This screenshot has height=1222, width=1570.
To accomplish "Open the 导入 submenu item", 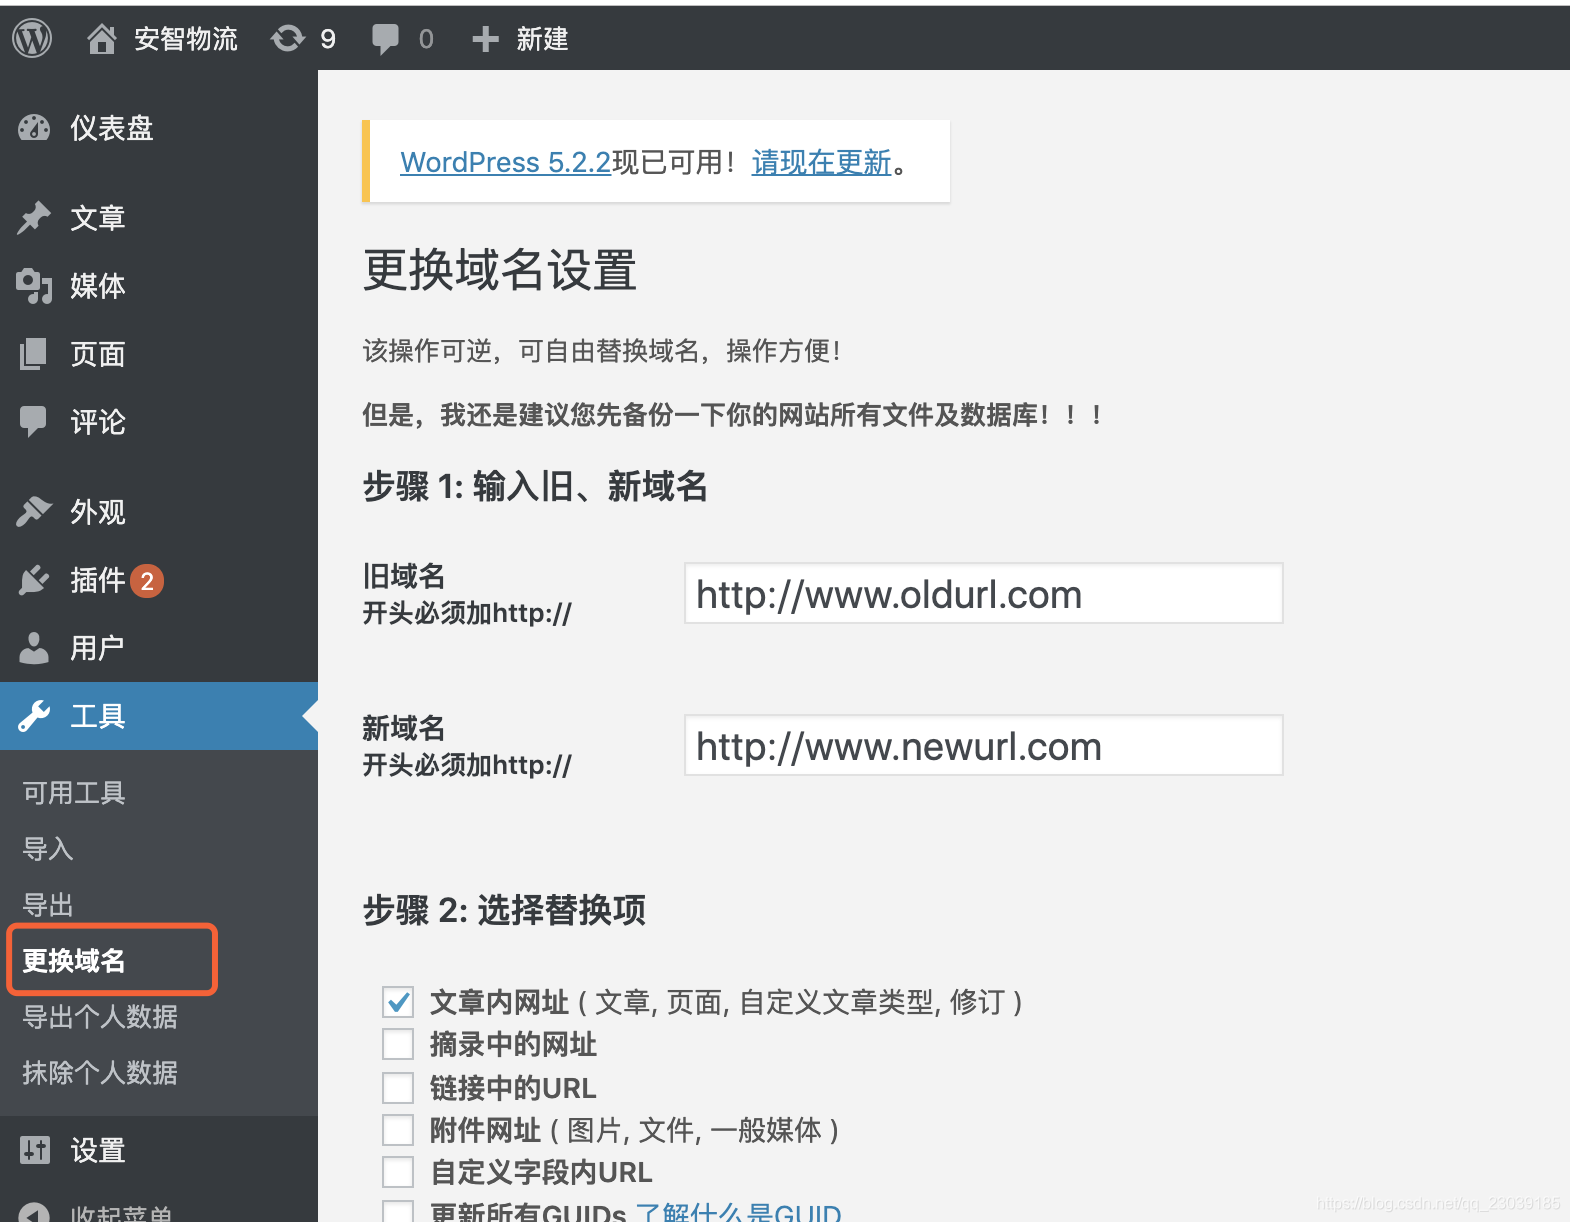I will pos(48,849).
